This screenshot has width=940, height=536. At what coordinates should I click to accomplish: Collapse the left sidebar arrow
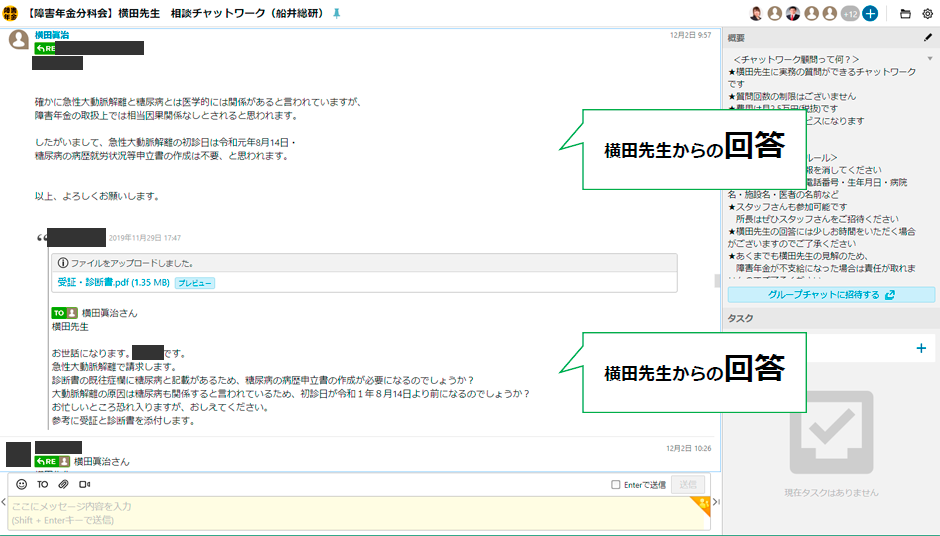pyautogui.click(x=3, y=502)
